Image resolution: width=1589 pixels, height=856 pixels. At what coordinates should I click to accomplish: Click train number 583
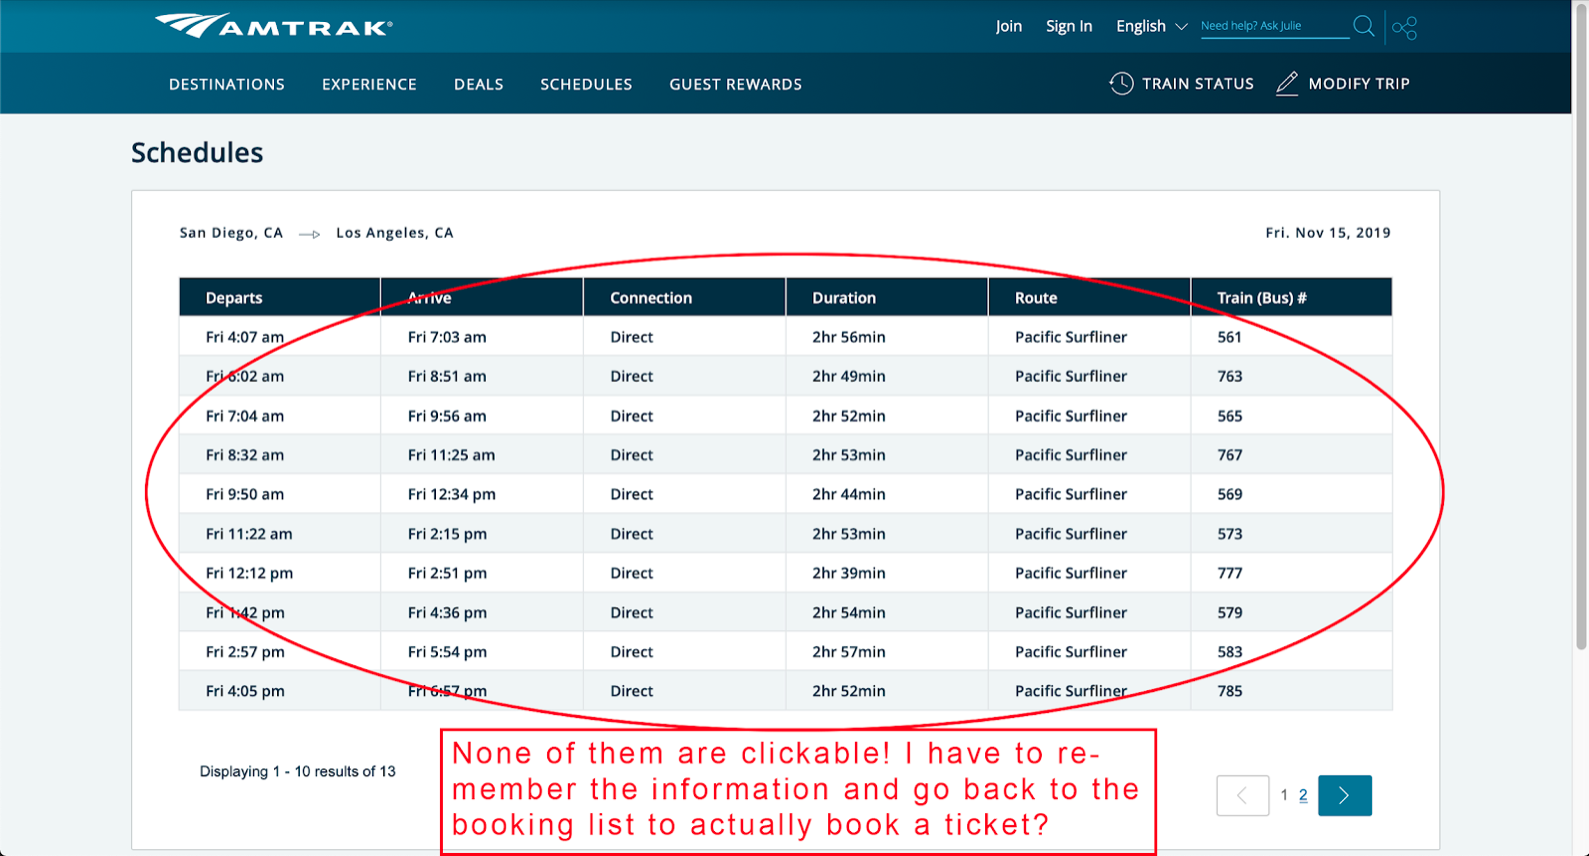point(1229,652)
